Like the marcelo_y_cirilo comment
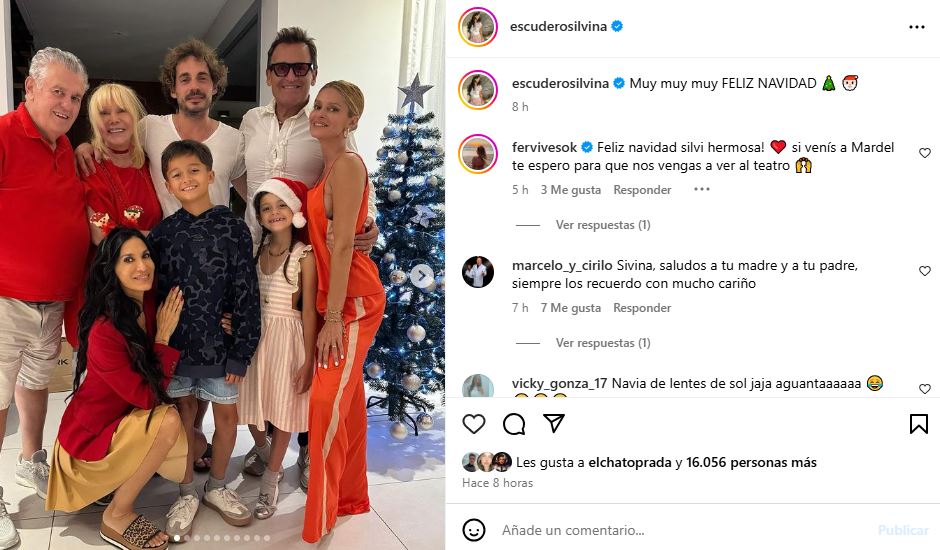This screenshot has height=550, width=940. tap(924, 271)
